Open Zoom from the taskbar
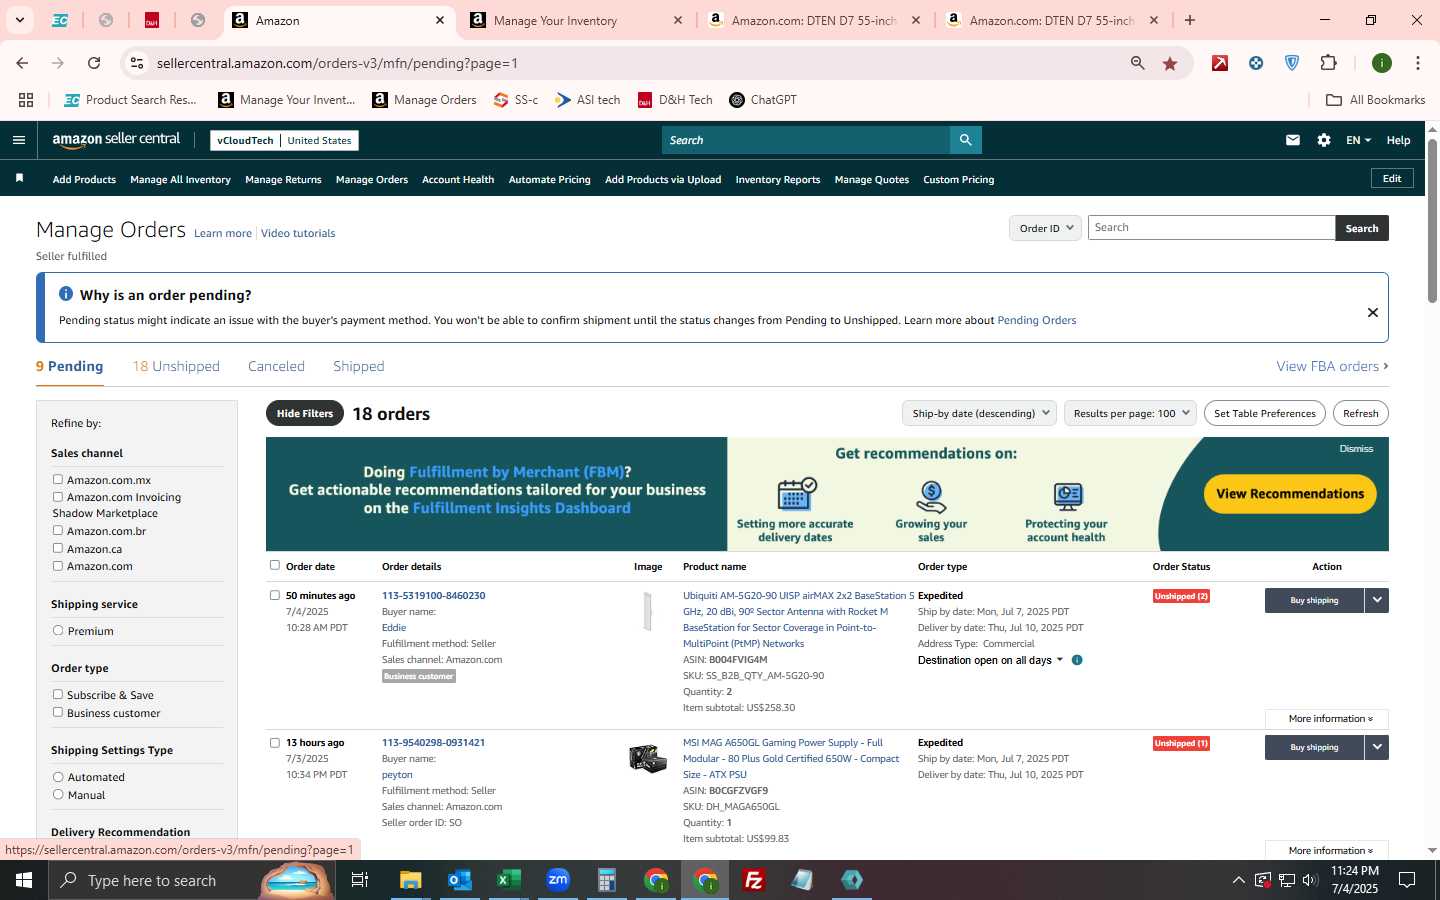Screen dimensions: 1440x900 coord(557,880)
